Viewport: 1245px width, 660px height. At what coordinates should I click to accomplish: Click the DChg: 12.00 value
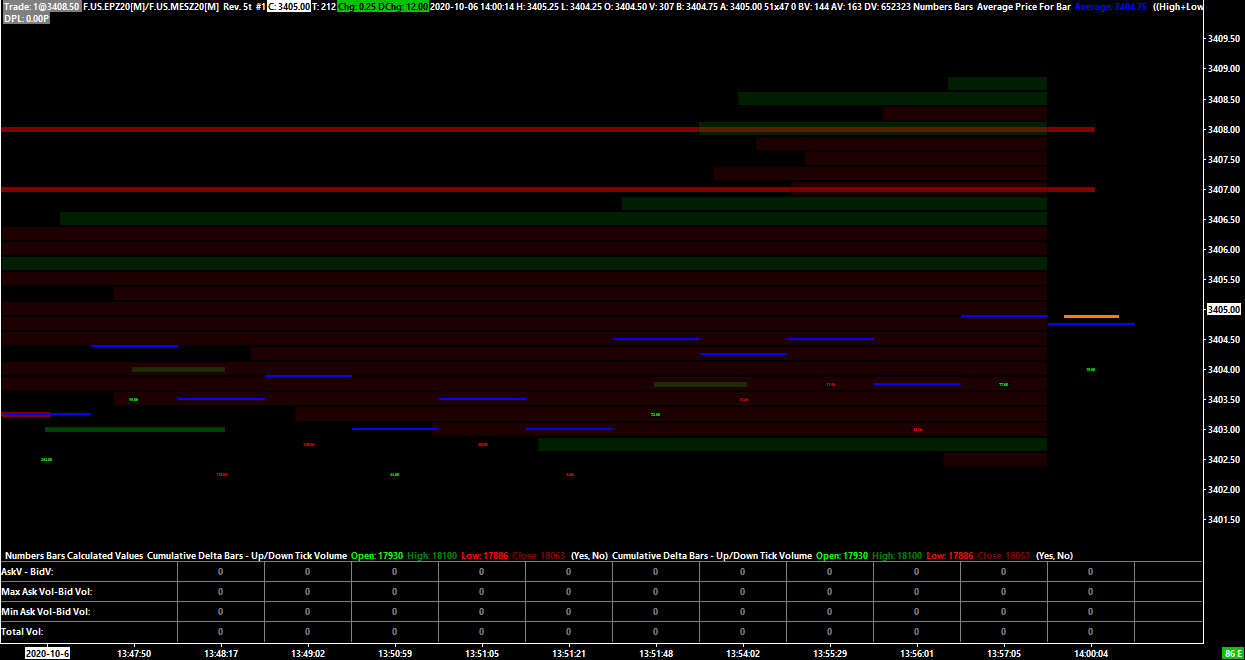point(403,6)
